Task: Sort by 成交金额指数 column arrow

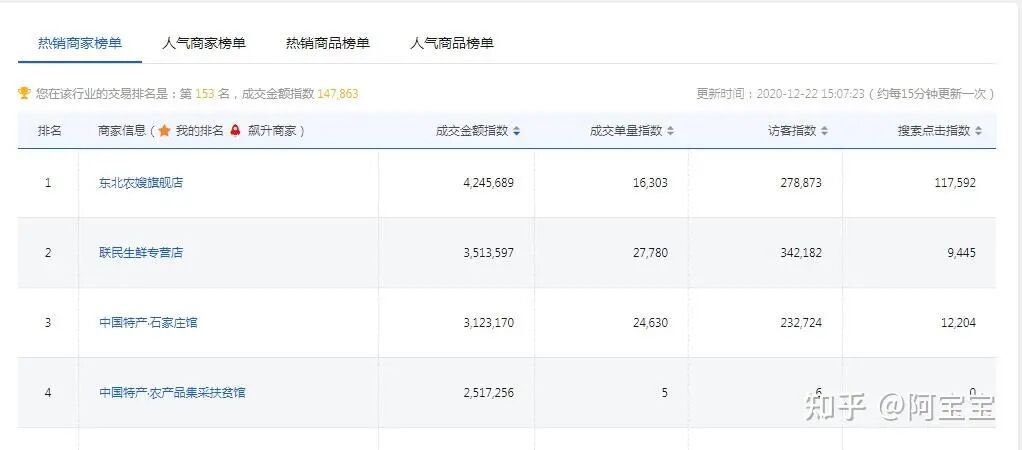Action: coord(516,131)
